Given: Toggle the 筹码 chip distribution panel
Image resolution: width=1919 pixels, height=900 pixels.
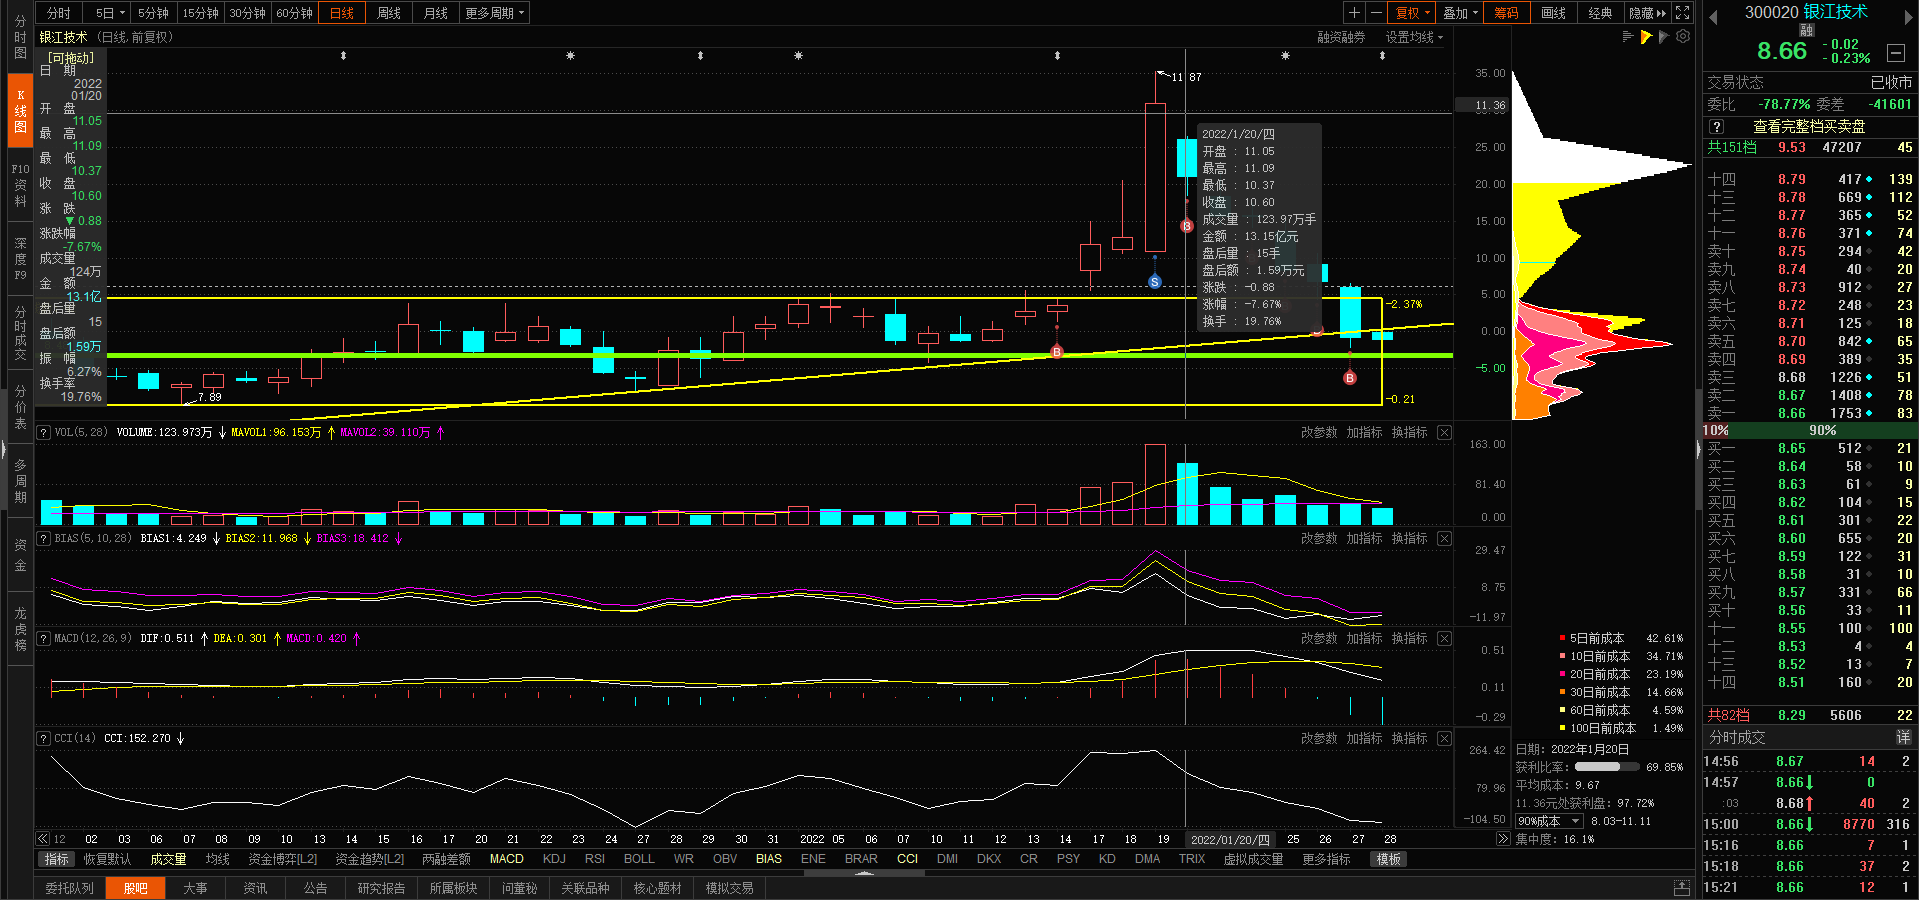Looking at the screenshot, I should (1506, 13).
